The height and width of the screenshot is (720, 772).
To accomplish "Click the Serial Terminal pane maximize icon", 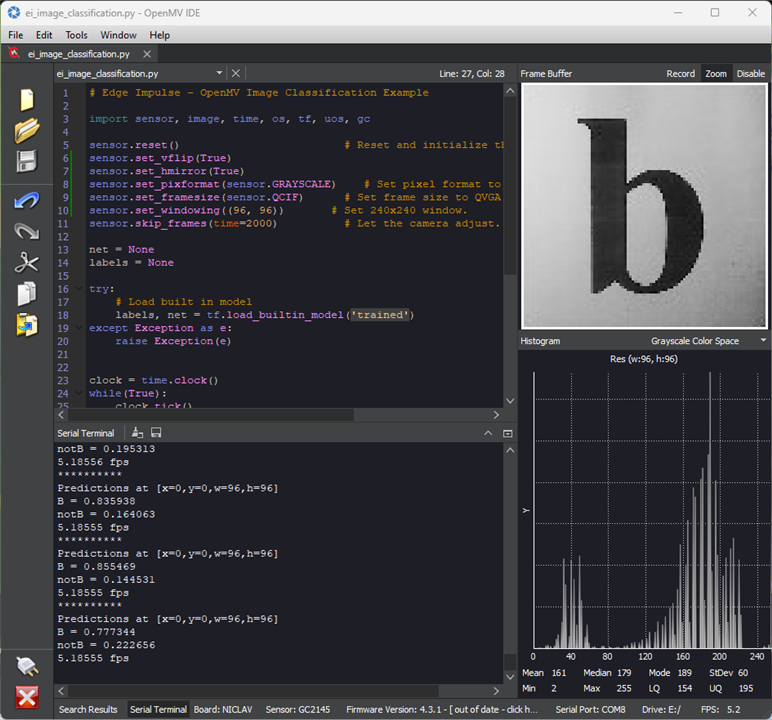I will click(508, 433).
